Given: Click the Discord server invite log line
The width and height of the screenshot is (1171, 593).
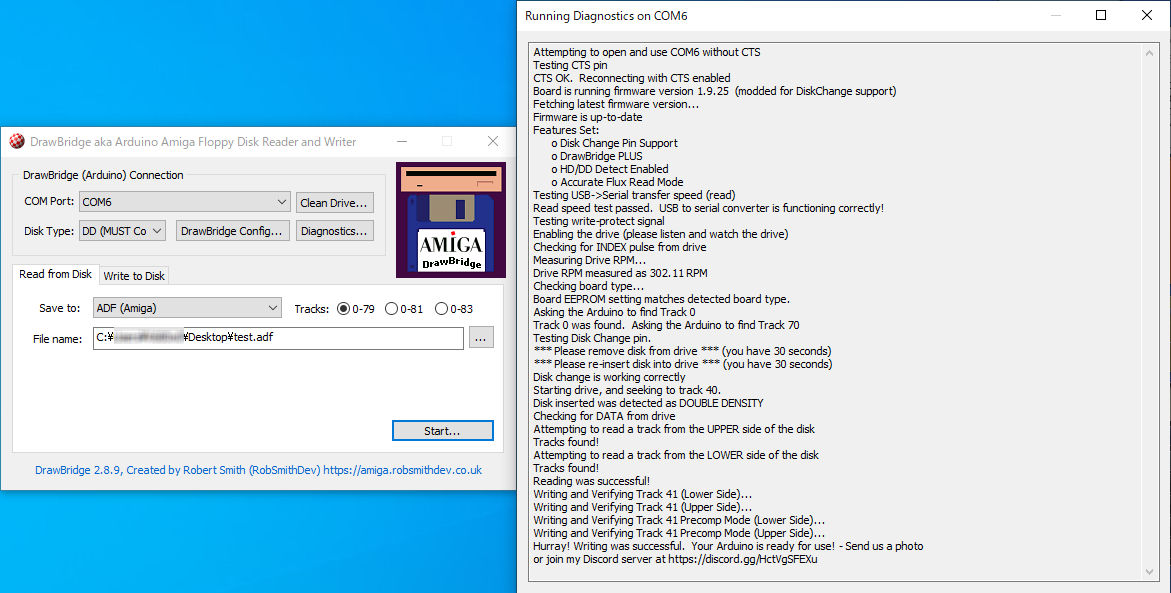Looking at the screenshot, I should [x=675, y=559].
